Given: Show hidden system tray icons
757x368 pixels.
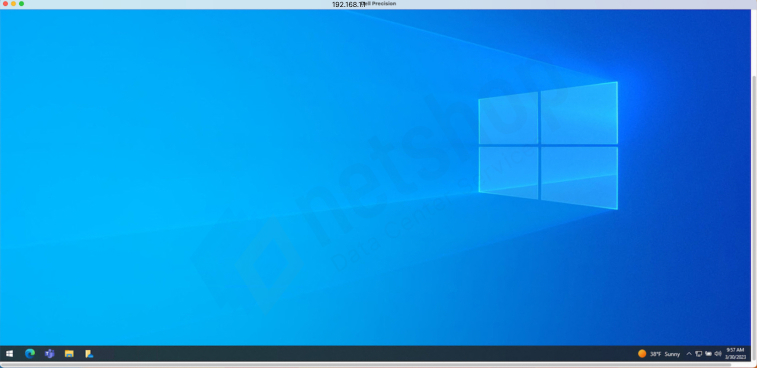Looking at the screenshot, I should point(689,354).
